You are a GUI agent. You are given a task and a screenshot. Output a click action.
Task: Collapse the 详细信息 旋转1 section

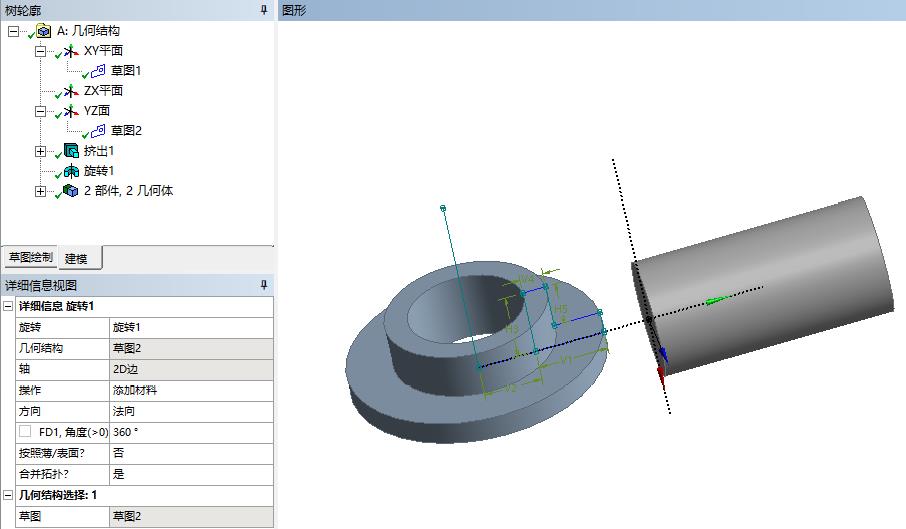(x=8, y=306)
